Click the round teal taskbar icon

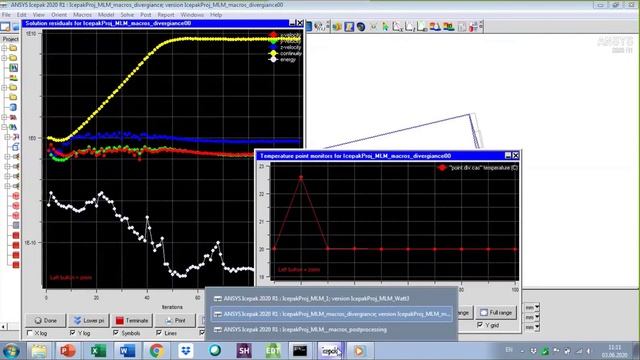click(x=215, y=351)
